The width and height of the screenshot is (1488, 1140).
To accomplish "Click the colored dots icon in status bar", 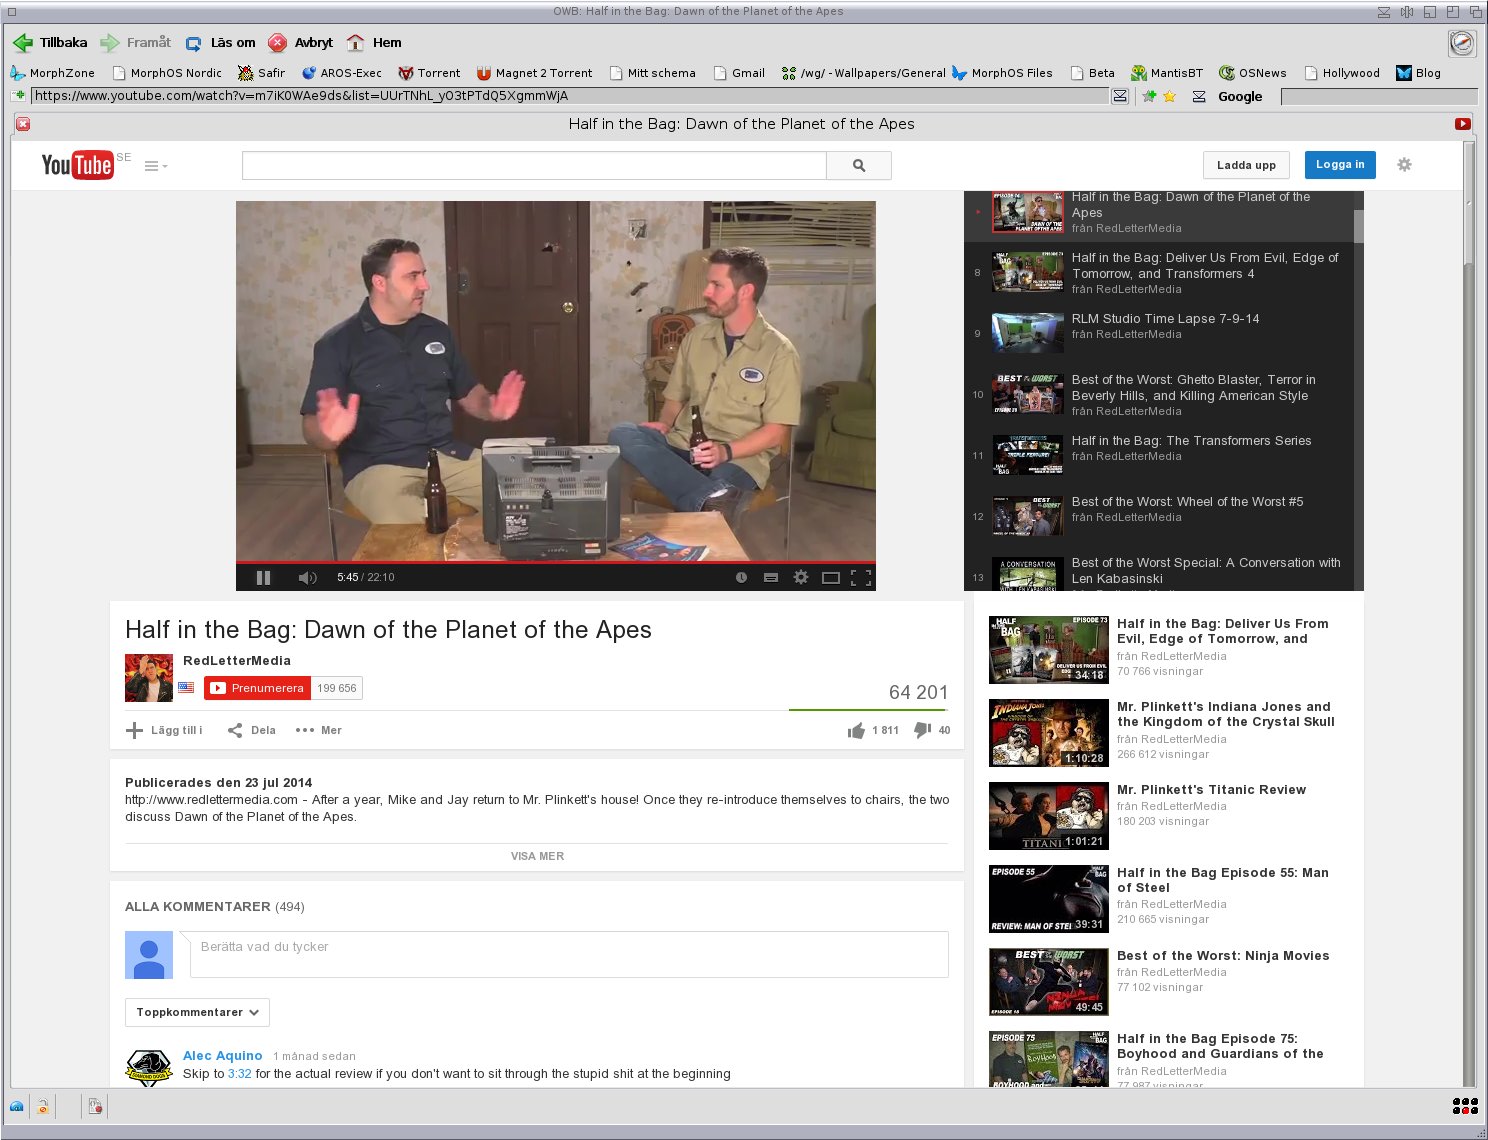I will 1465,1106.
